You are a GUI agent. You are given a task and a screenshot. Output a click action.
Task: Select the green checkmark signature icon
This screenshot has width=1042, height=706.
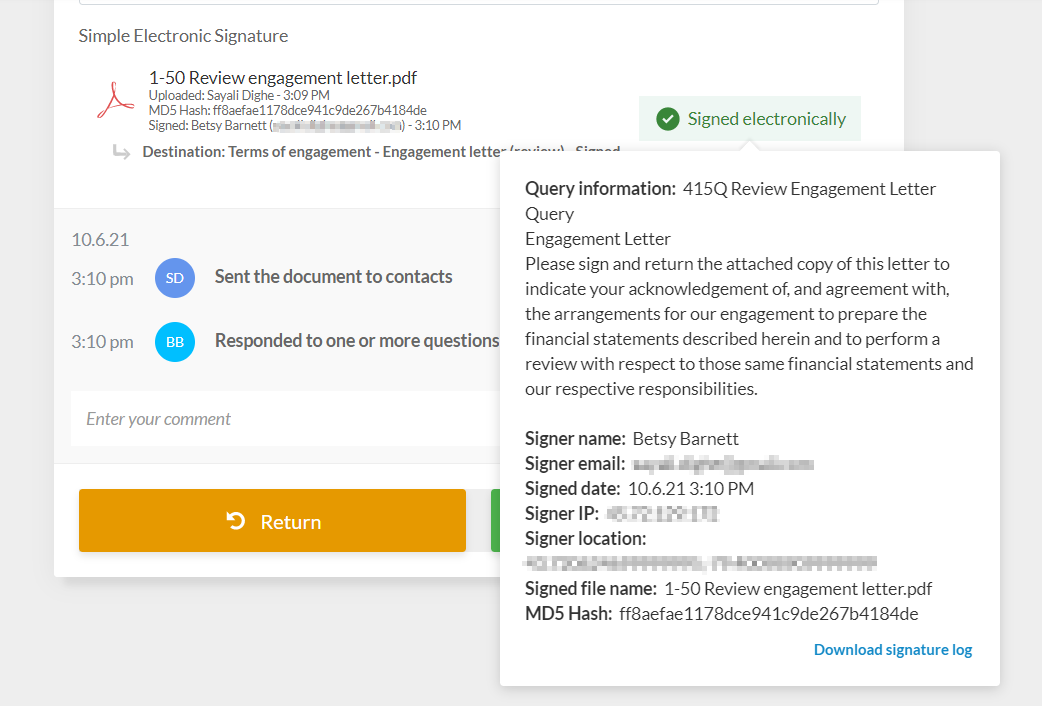point(669,118)
